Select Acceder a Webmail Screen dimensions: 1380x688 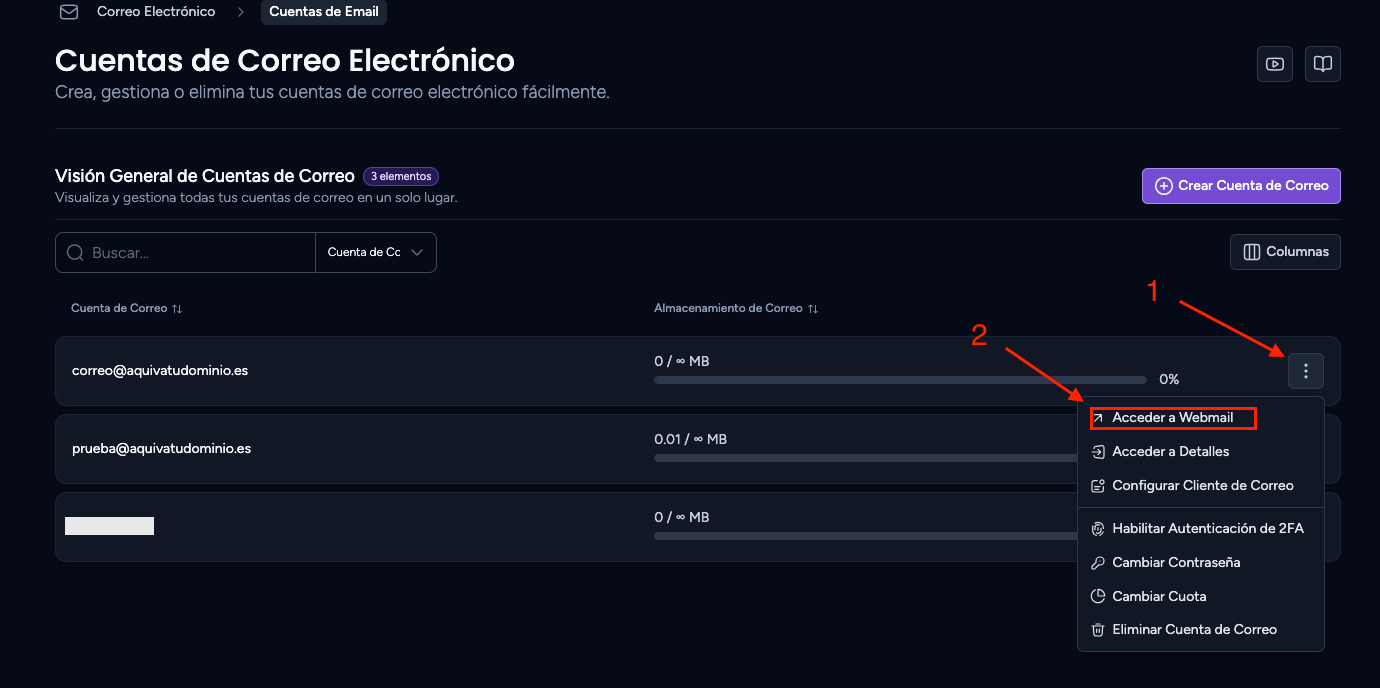coord(1172,418)
